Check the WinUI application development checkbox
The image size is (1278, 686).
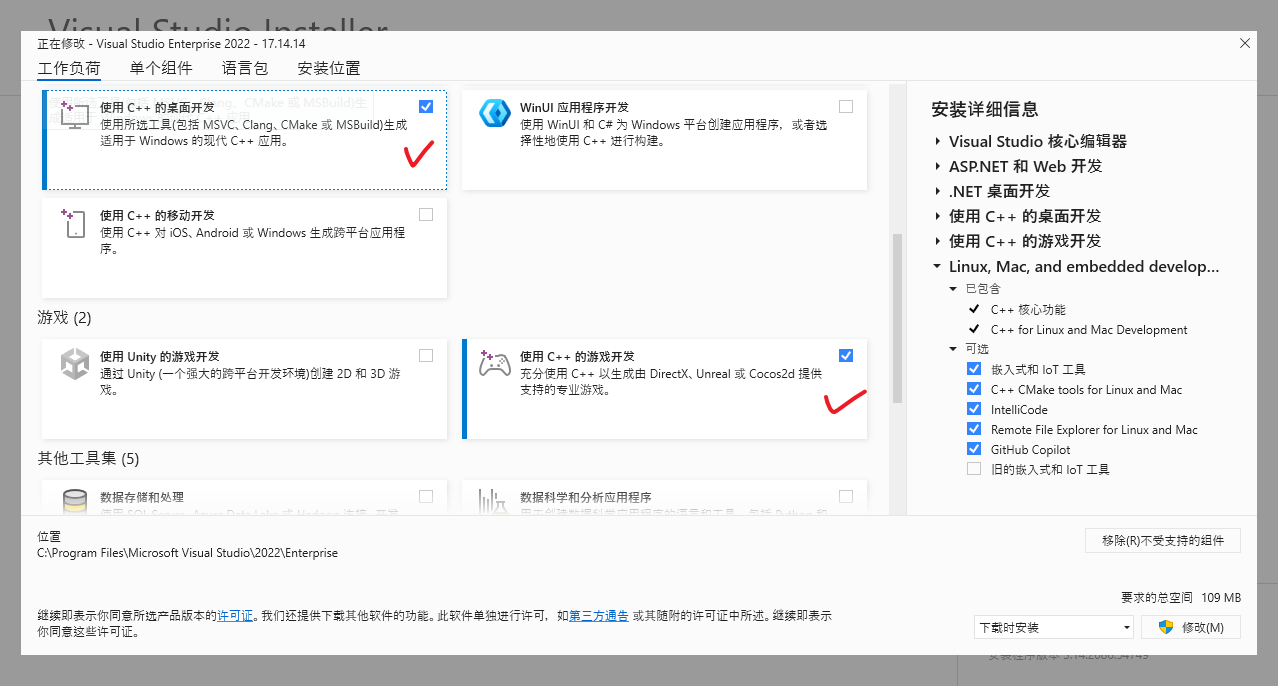click(846, 106)
